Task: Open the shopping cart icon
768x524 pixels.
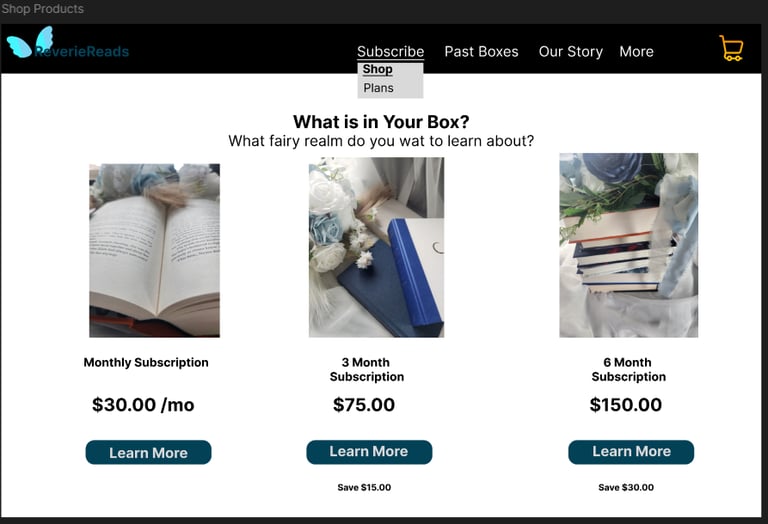Action: coord(731,48)
